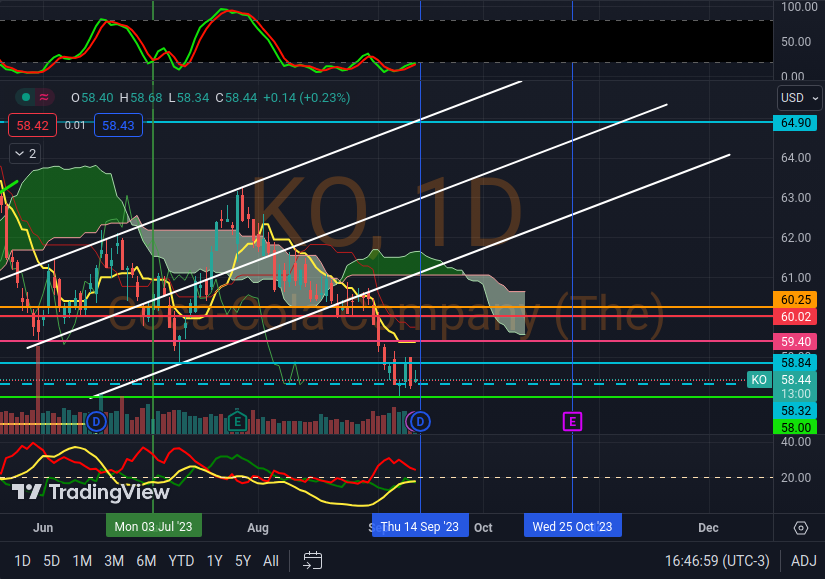Select the All time range
Viewport: 825px width, 579px height.
point(271,561)
